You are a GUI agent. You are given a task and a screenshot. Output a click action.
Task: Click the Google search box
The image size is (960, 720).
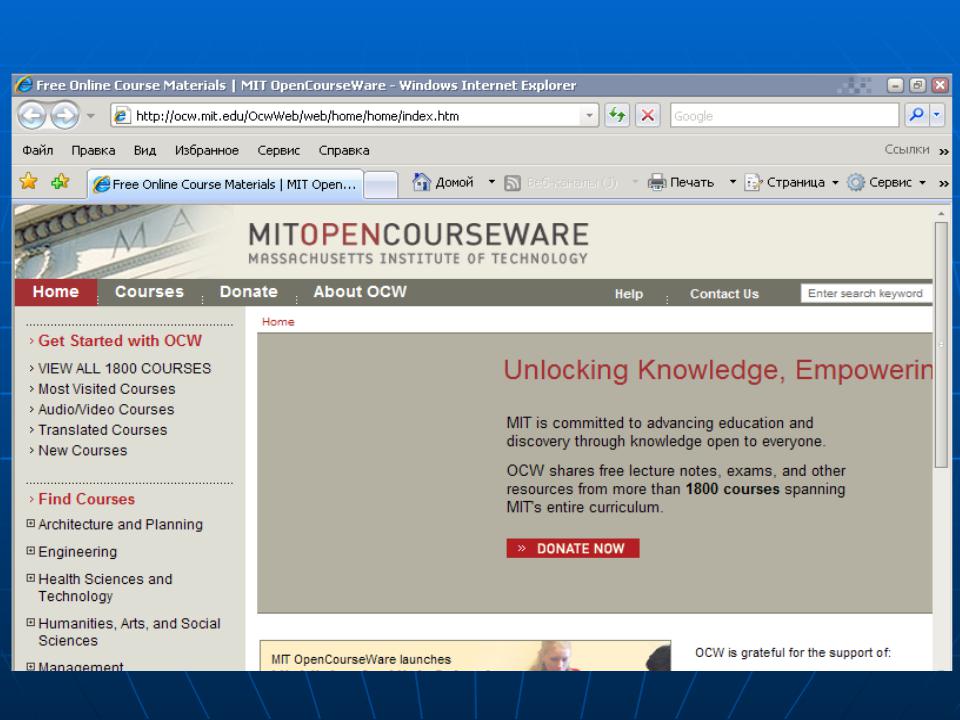(x=784, y=115)
